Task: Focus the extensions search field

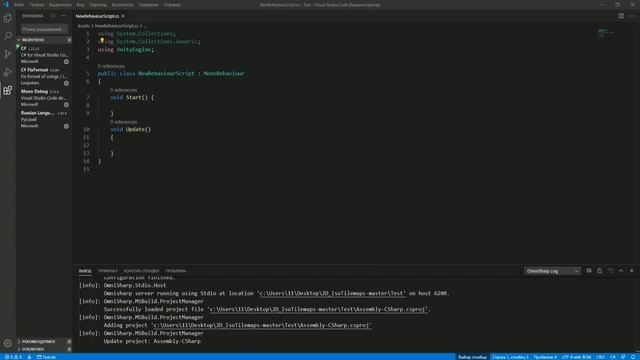Action: click(44, 29)
